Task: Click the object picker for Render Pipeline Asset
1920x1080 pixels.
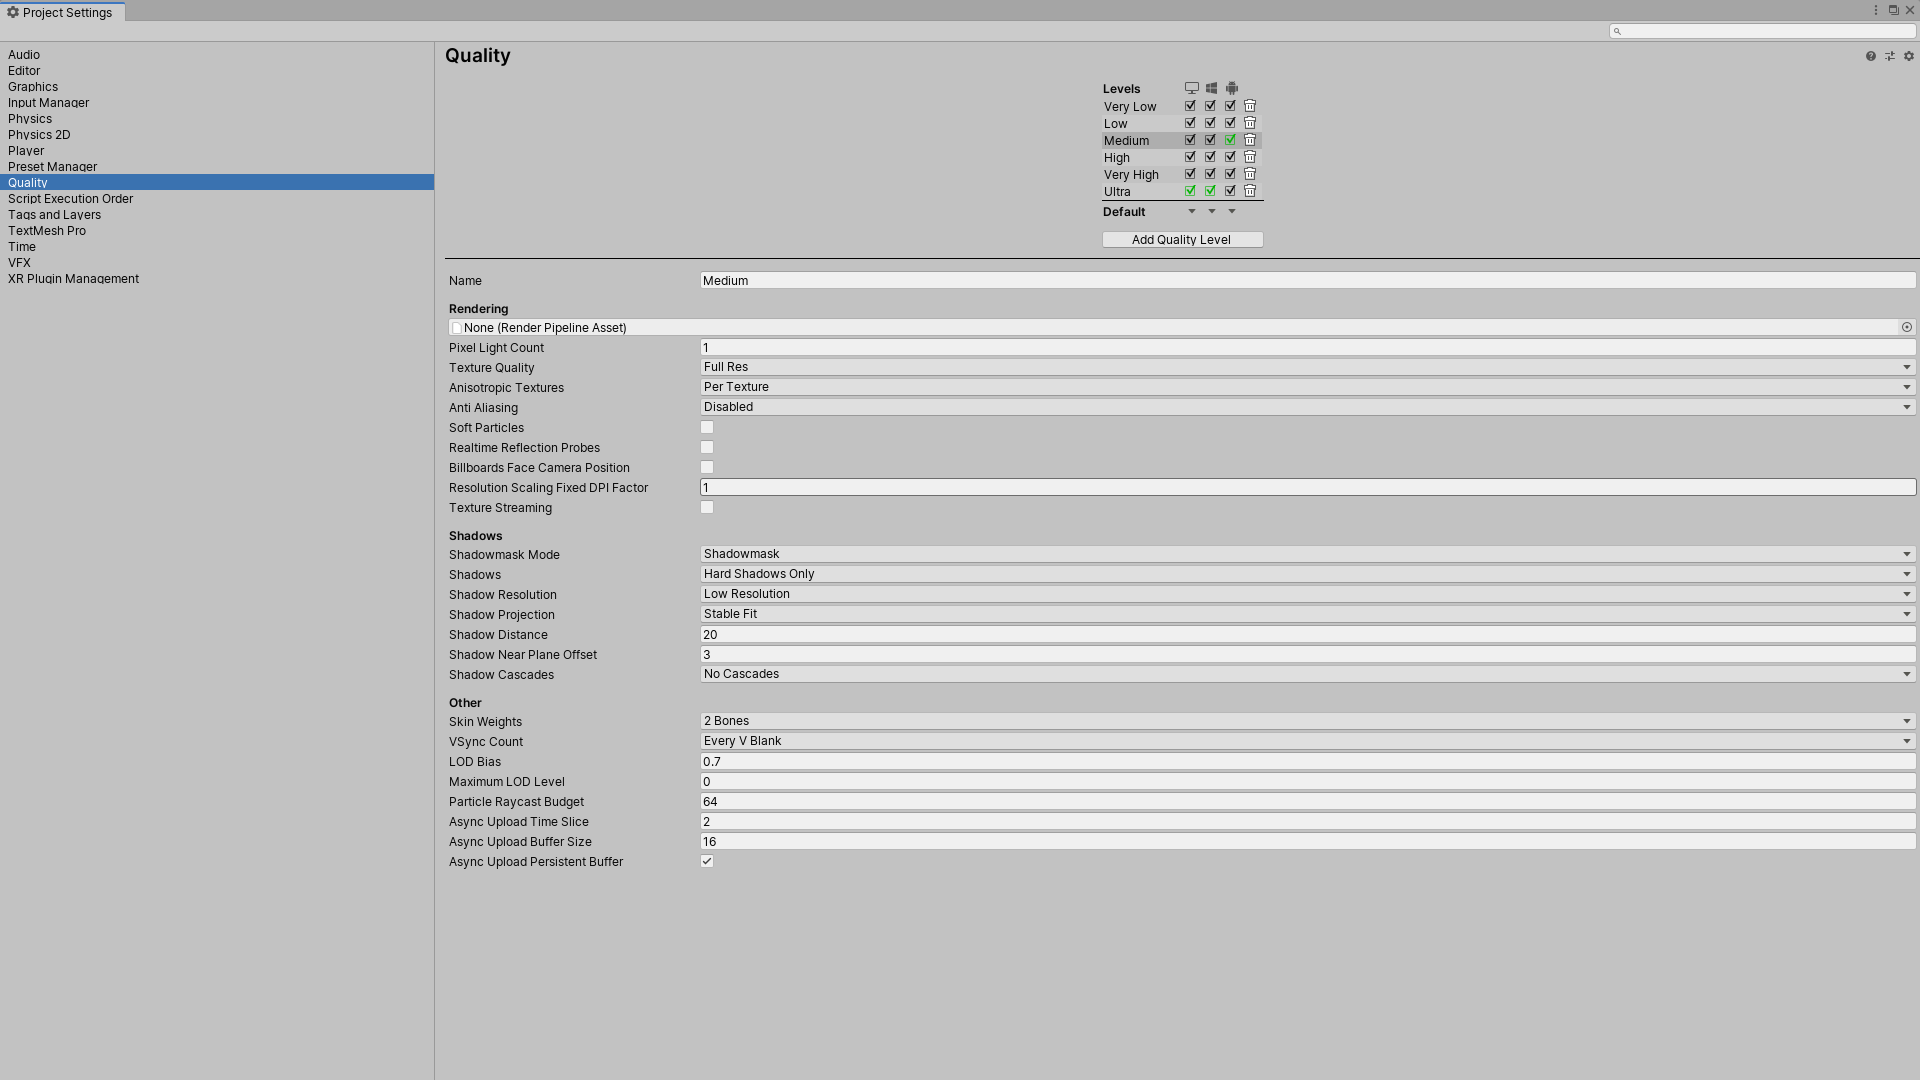Action: 1907,328
